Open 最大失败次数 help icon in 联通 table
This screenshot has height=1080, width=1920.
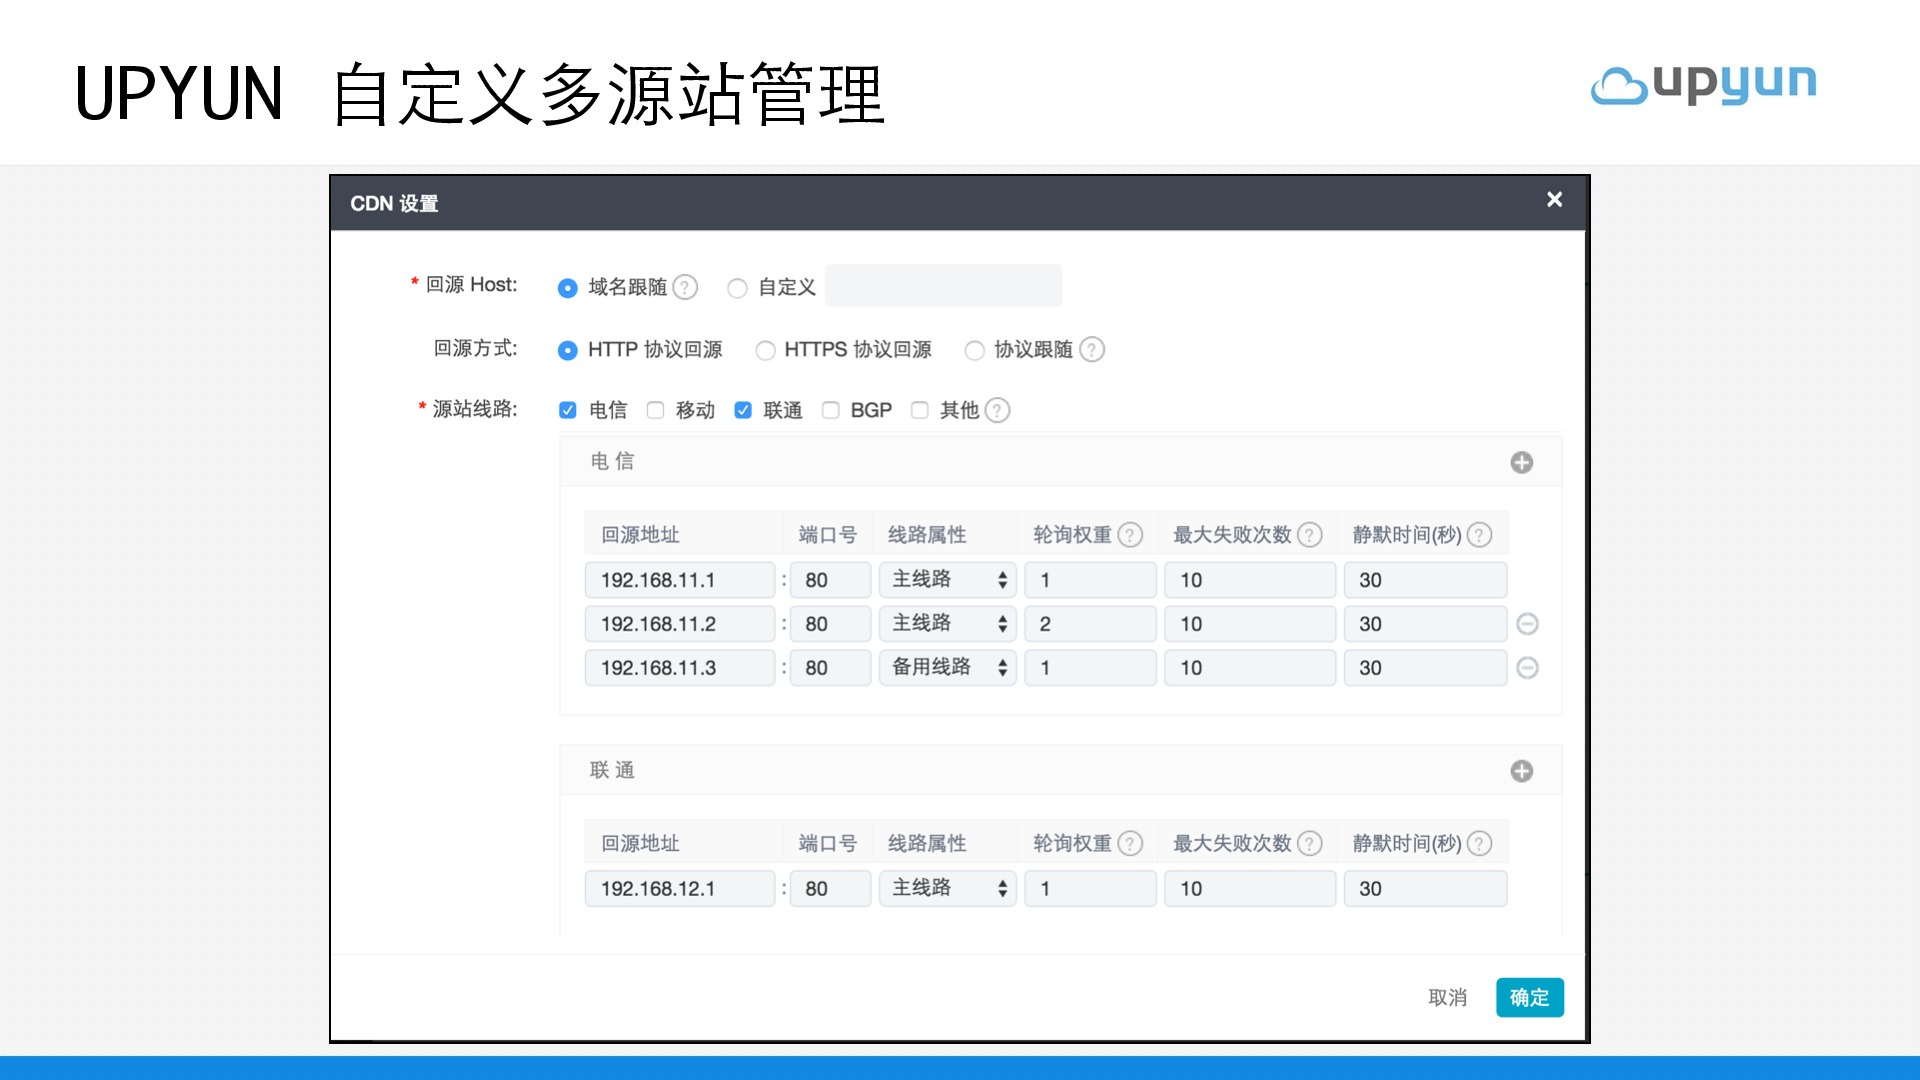pyautogui.click(x=1310, y=844)
